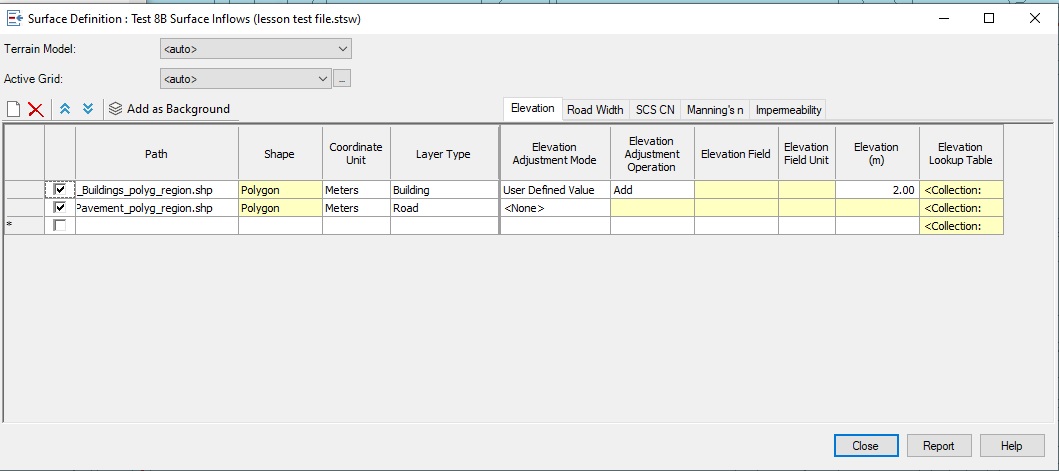Click the Help button
This screenshot has width=1059, height=471.
[x=1011, y=446]
